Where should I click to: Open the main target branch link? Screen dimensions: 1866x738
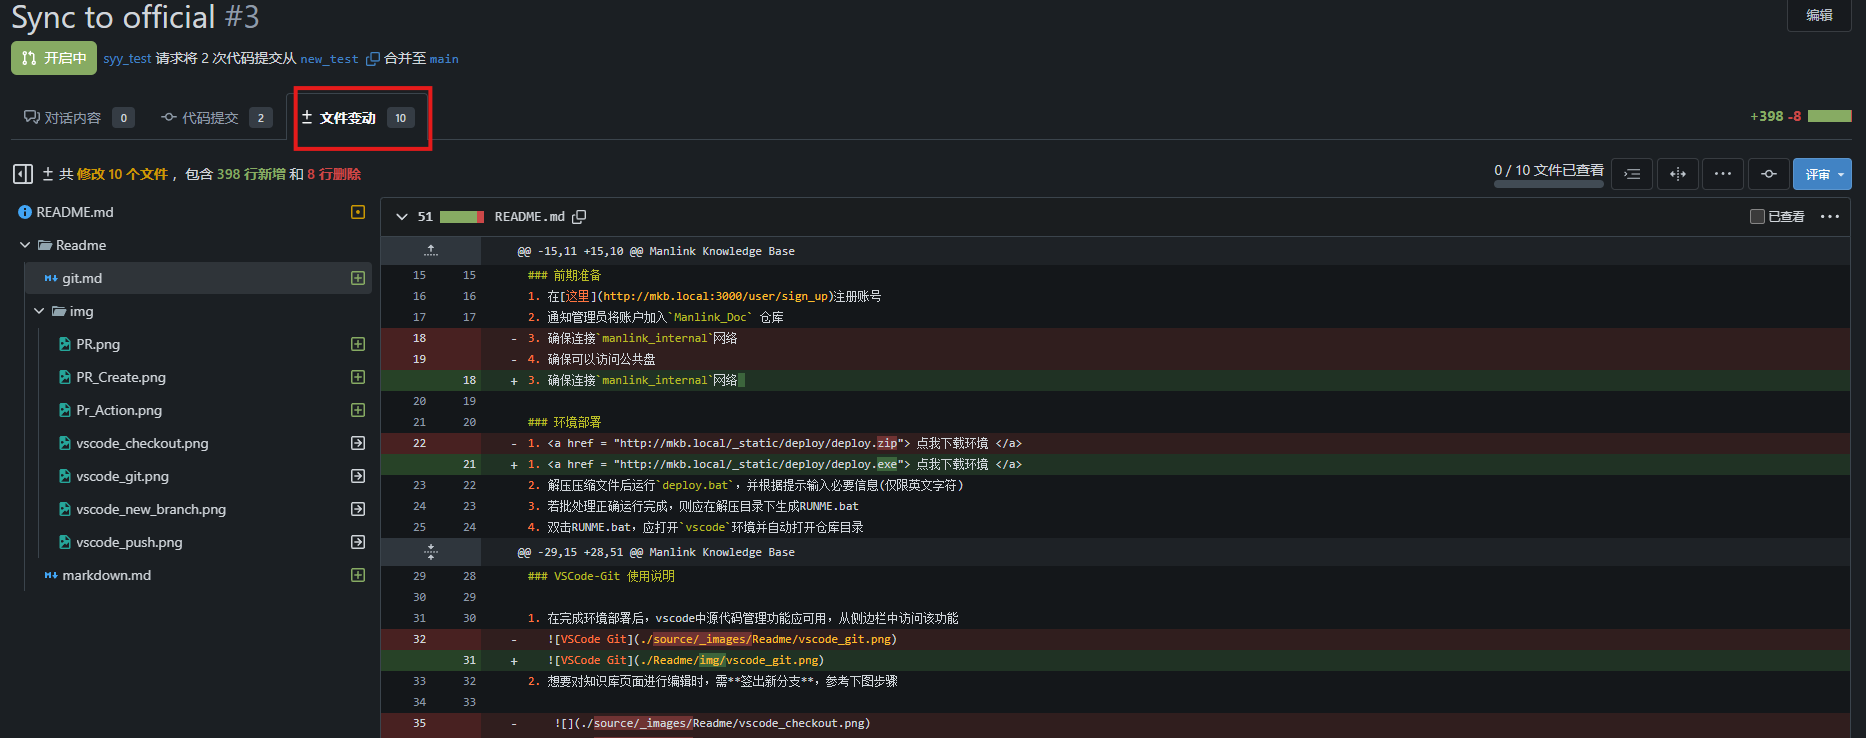(444, 59)
